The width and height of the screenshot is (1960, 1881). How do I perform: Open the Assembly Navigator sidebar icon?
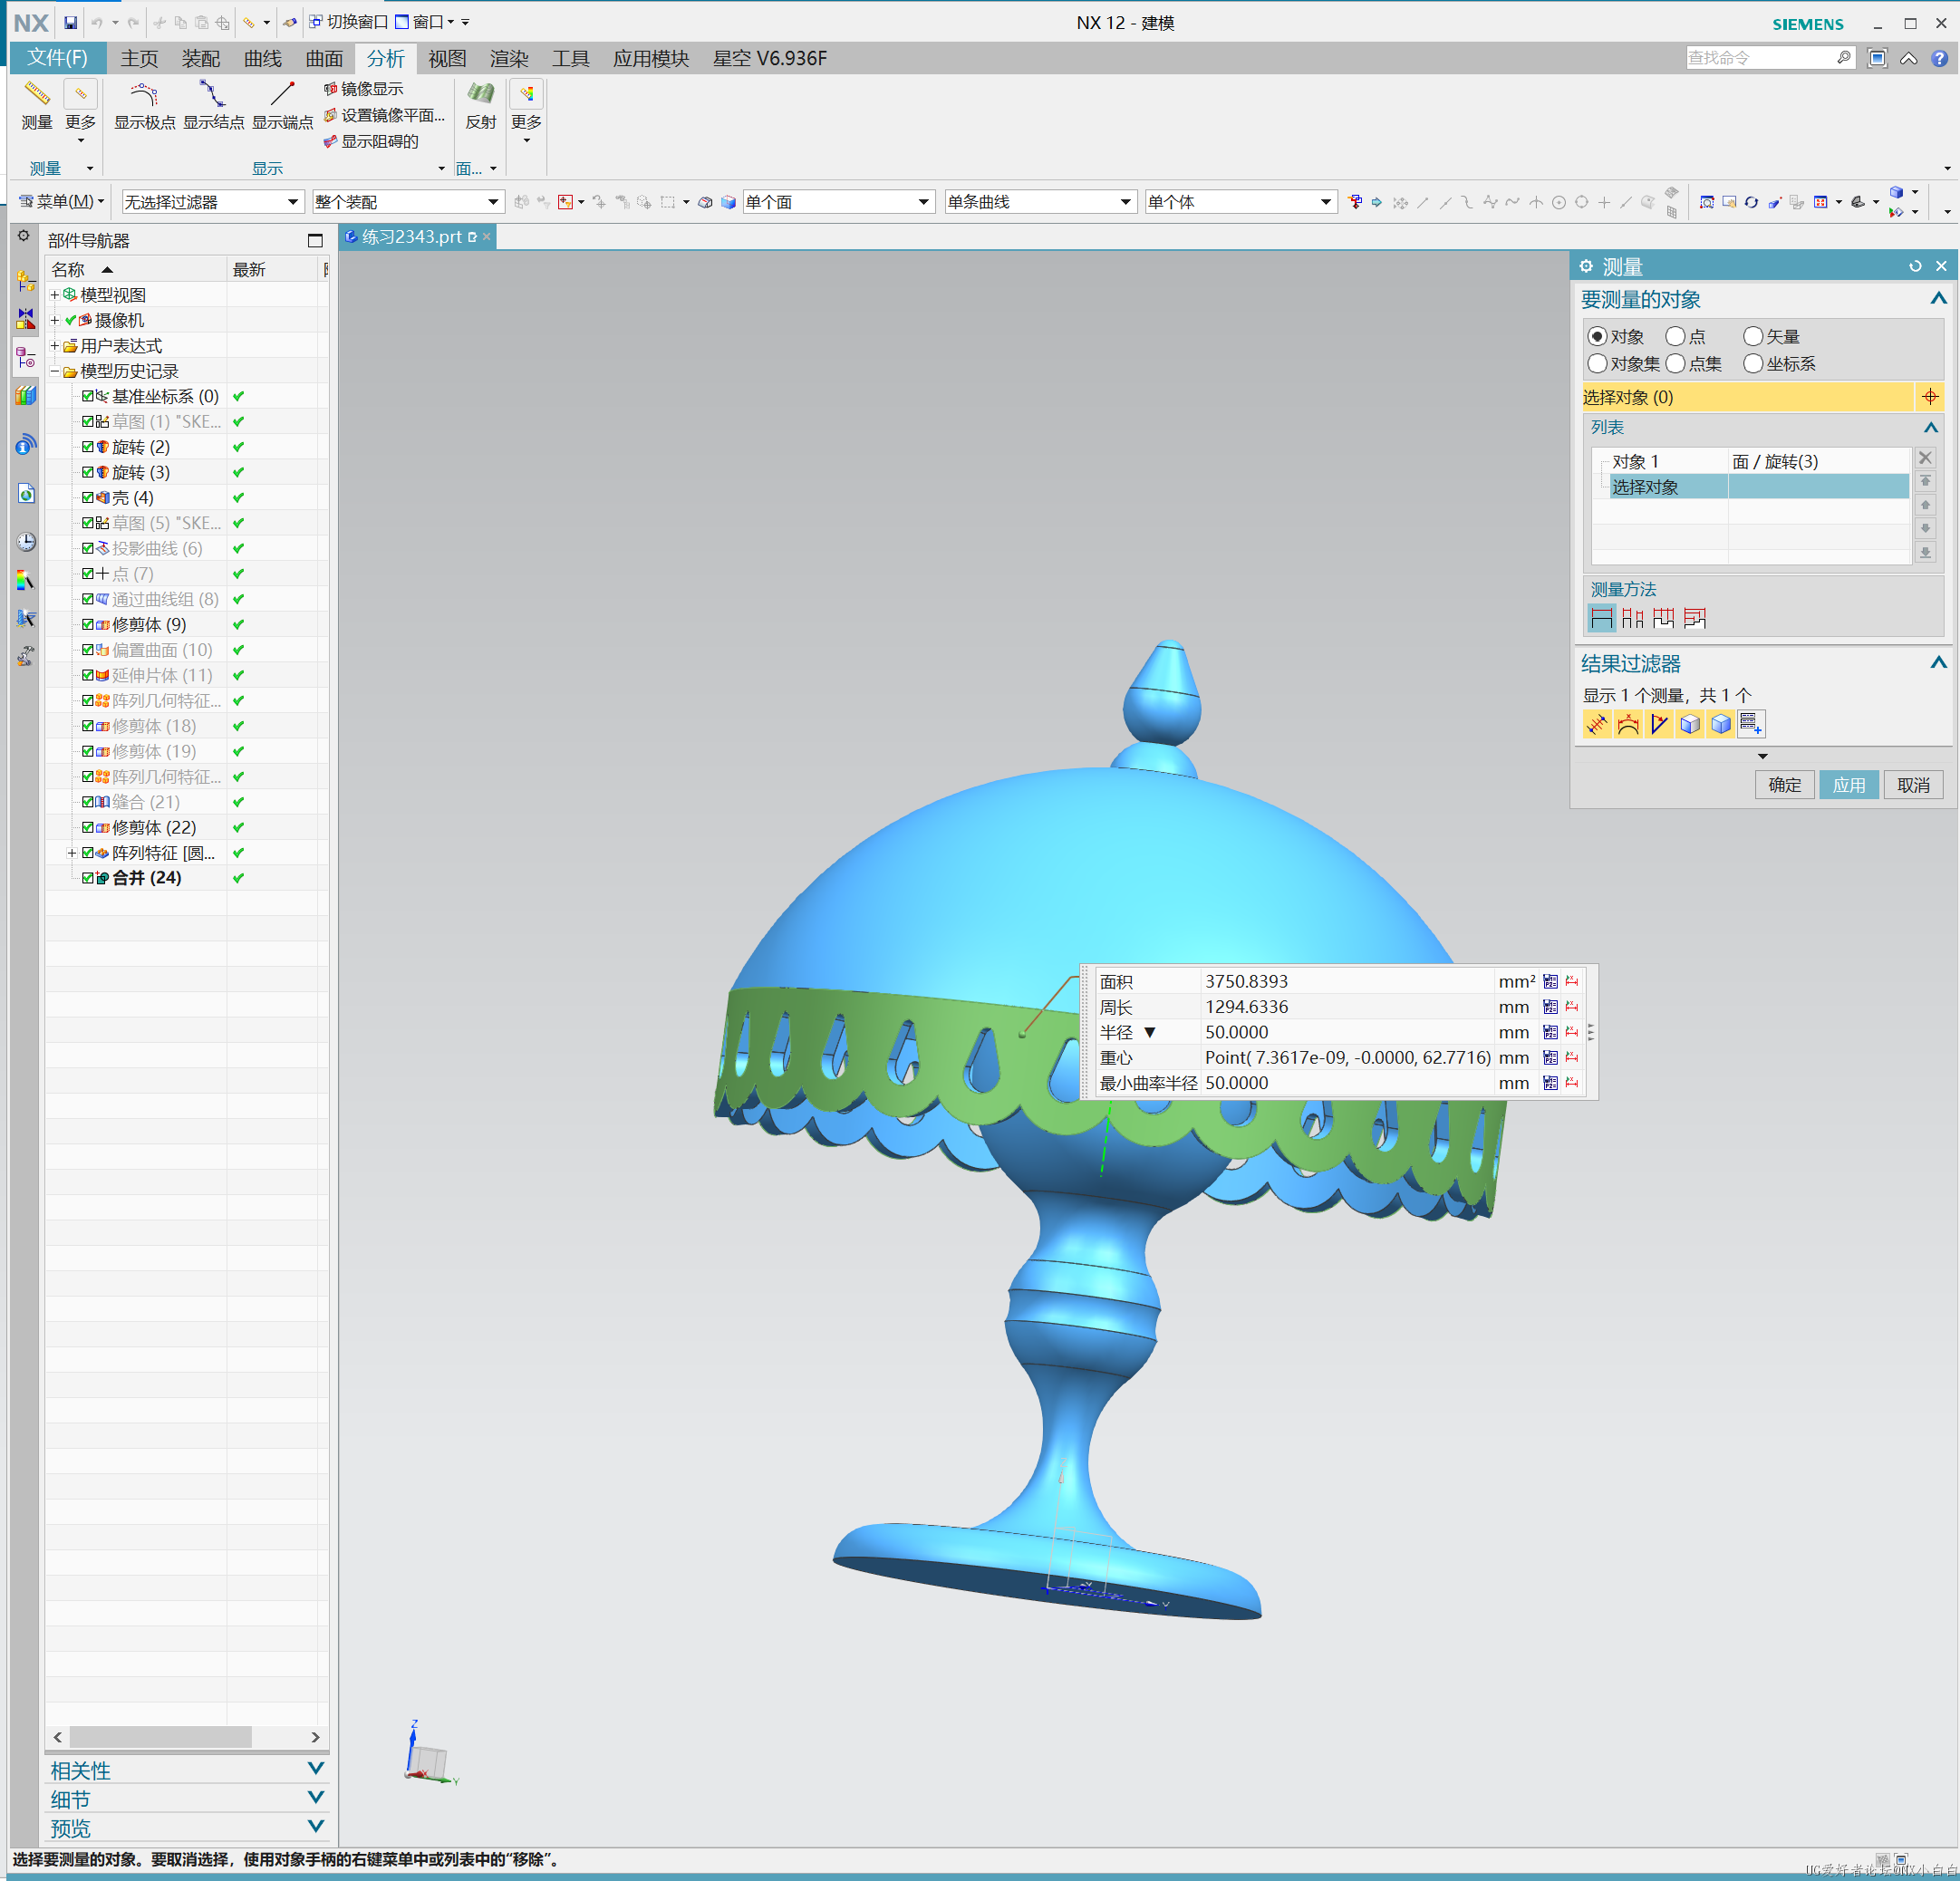pos(26,281)
